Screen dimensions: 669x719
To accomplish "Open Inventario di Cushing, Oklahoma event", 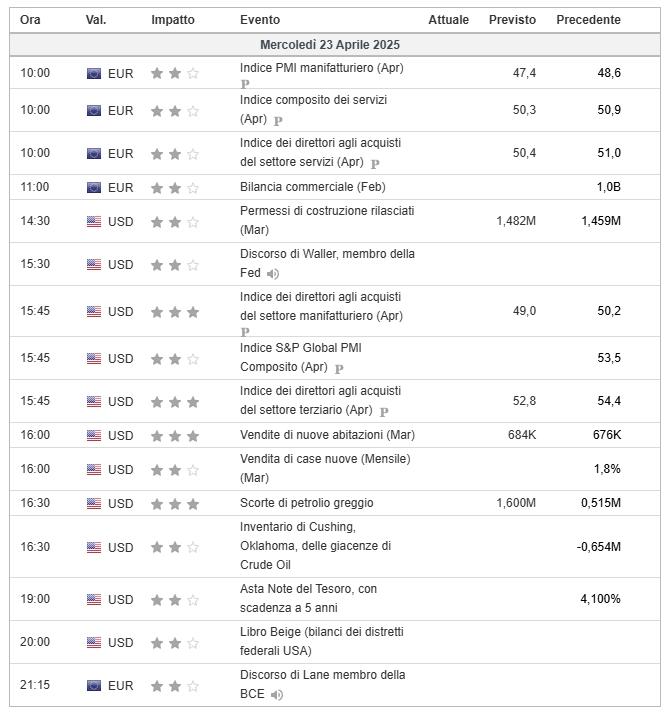I will 315,546.
